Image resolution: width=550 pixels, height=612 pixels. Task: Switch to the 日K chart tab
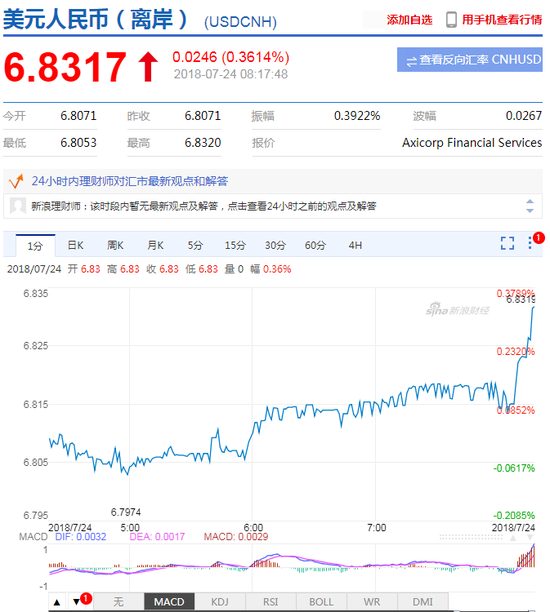[x=75, y=246]
